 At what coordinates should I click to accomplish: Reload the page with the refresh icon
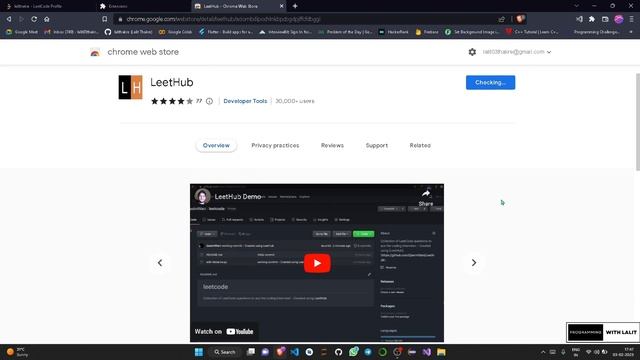coord(34,19)
